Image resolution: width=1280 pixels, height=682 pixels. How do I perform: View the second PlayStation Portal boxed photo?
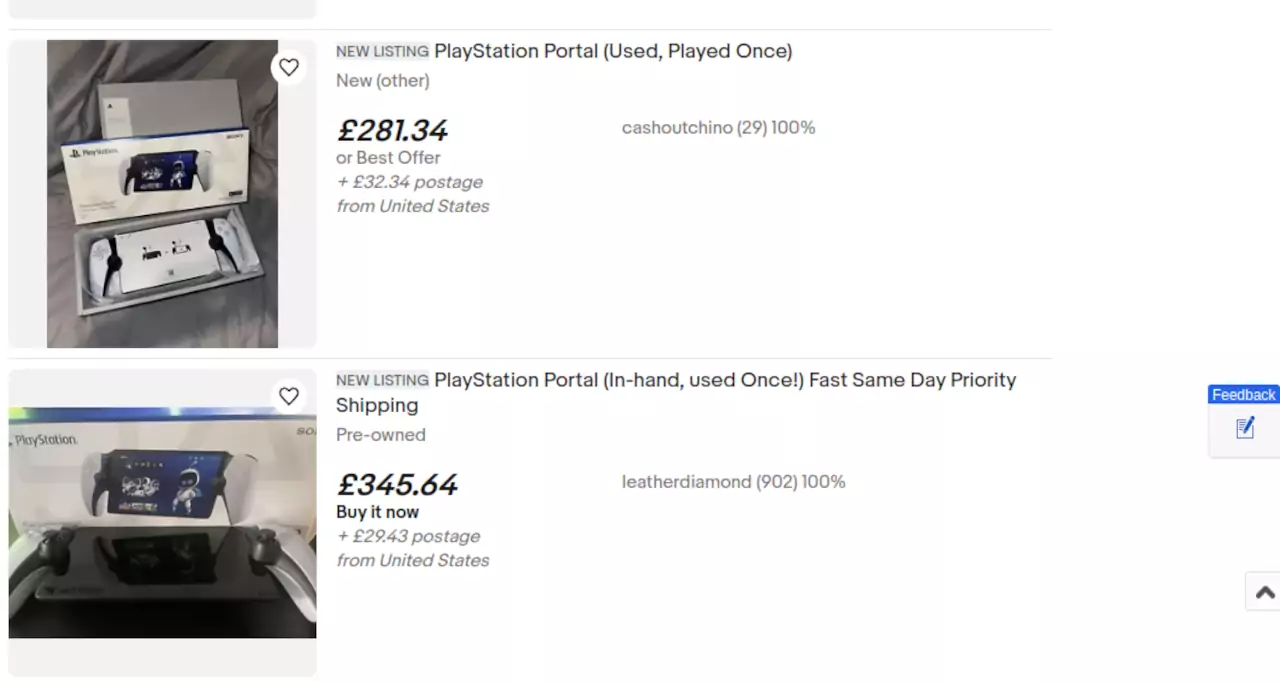(x=162, y=522)
